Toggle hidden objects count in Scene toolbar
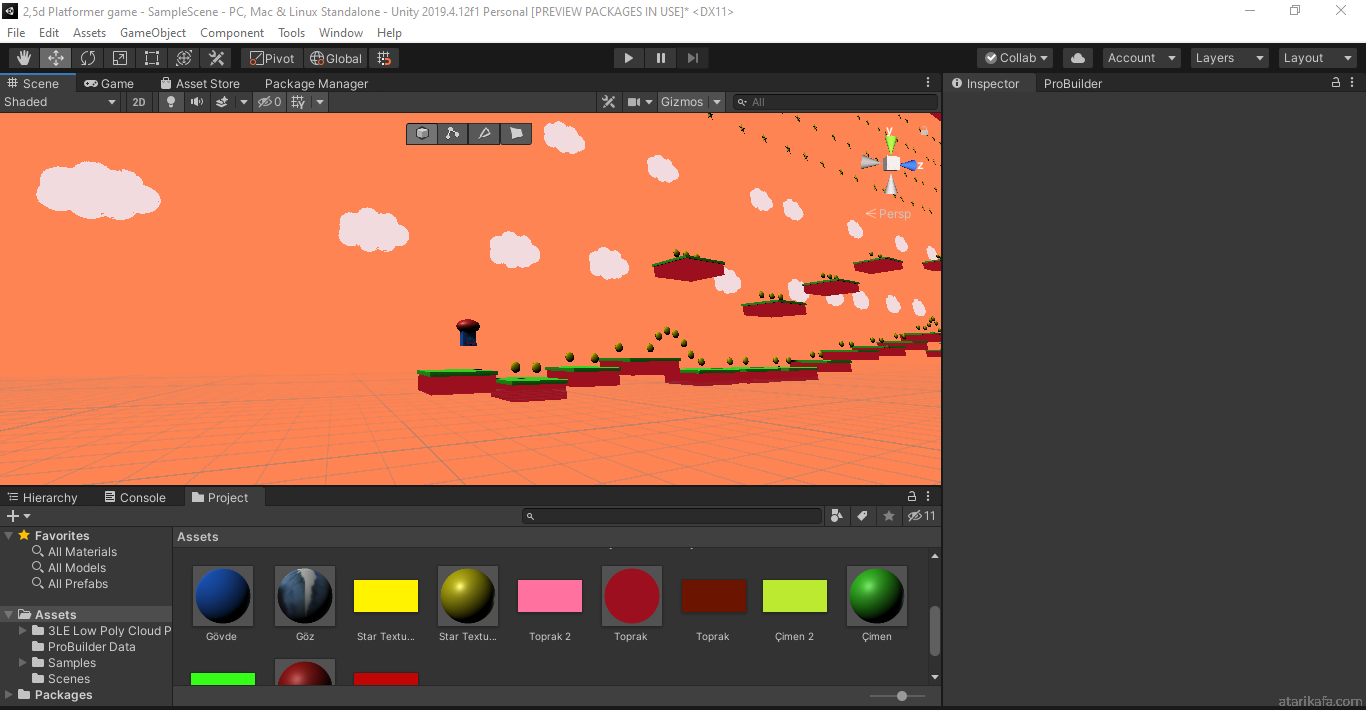This screenshot has width=1366, height=710. click(269, 102)
